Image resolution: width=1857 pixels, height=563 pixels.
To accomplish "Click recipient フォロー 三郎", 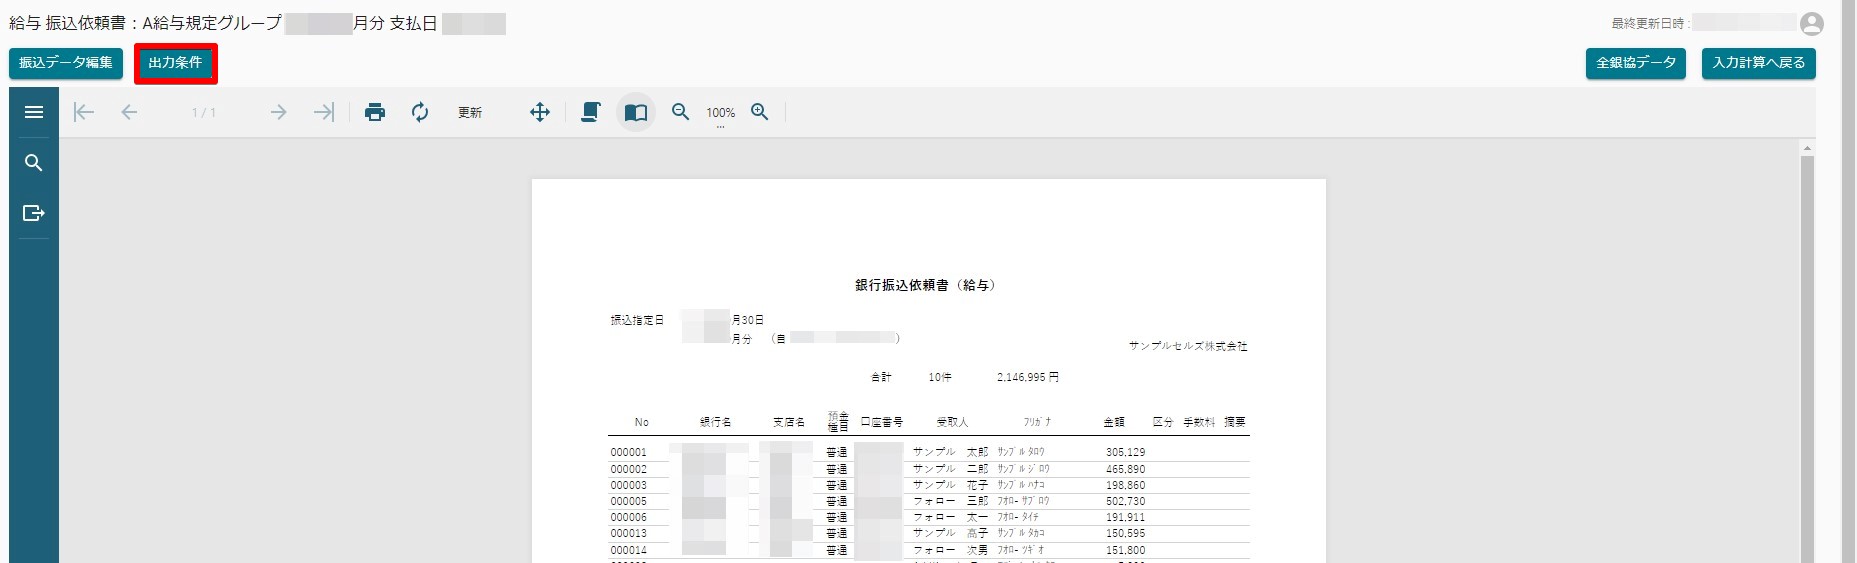I will [x=950, y=501].
